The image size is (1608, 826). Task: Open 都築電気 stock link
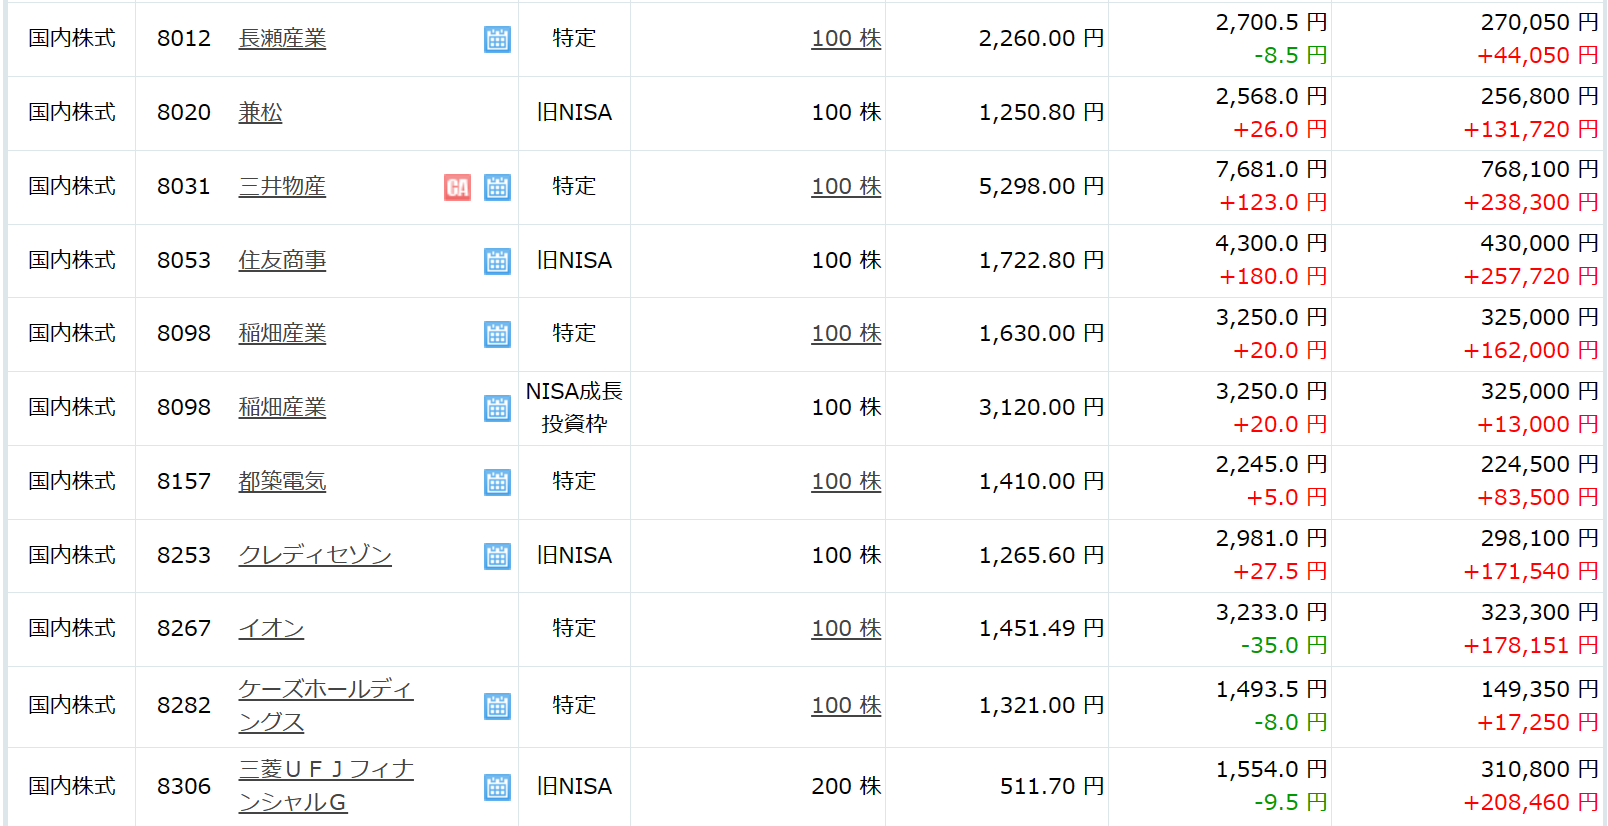[x=282, y=481]
